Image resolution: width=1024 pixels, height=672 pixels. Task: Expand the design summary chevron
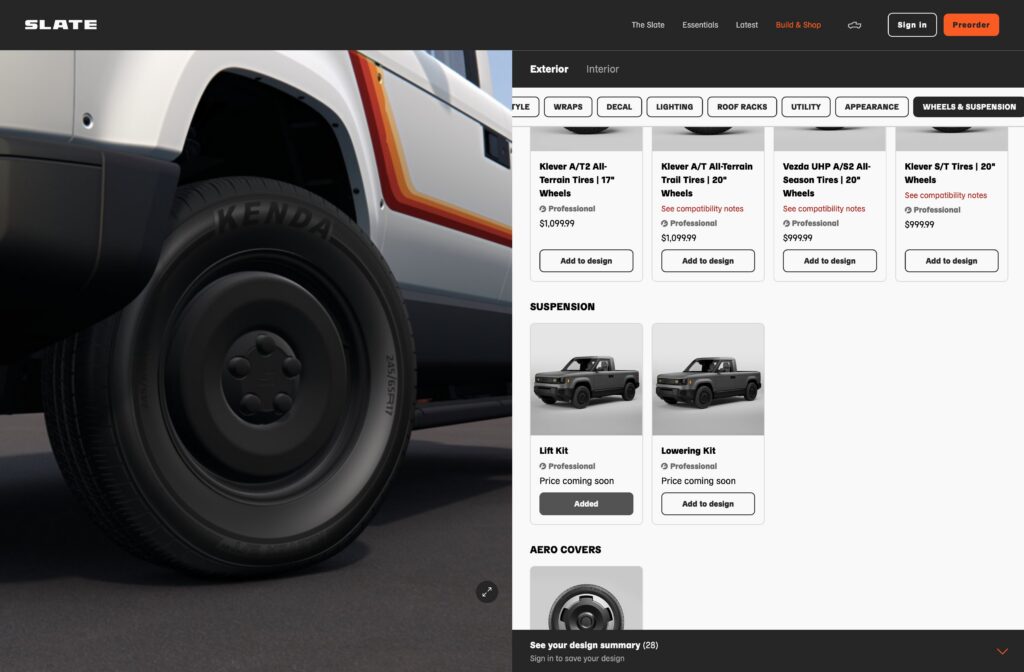[x=1002, y=651]
